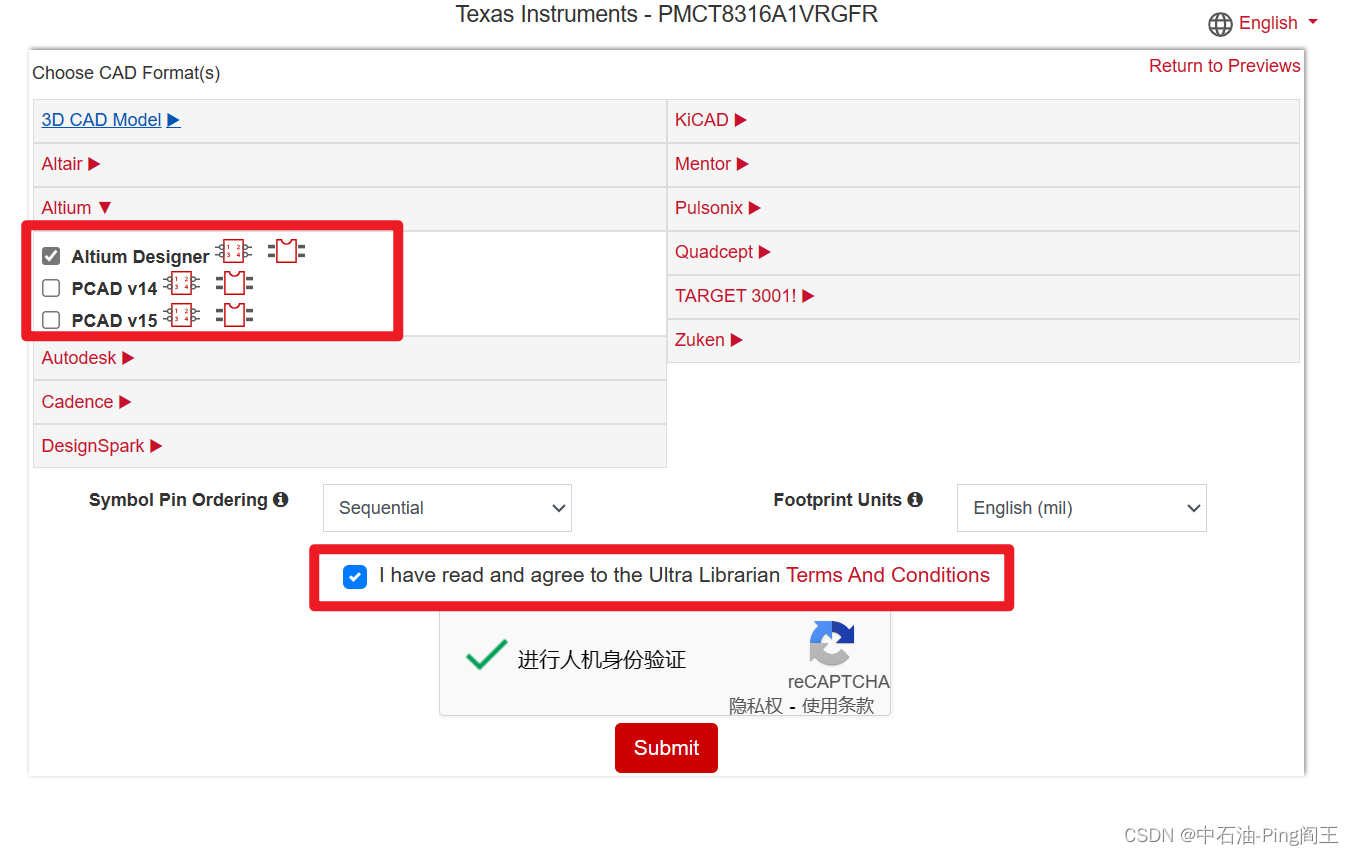Click the reCAPTCHA logo
Screen dimensions: 1354x855
click(832, 643)
